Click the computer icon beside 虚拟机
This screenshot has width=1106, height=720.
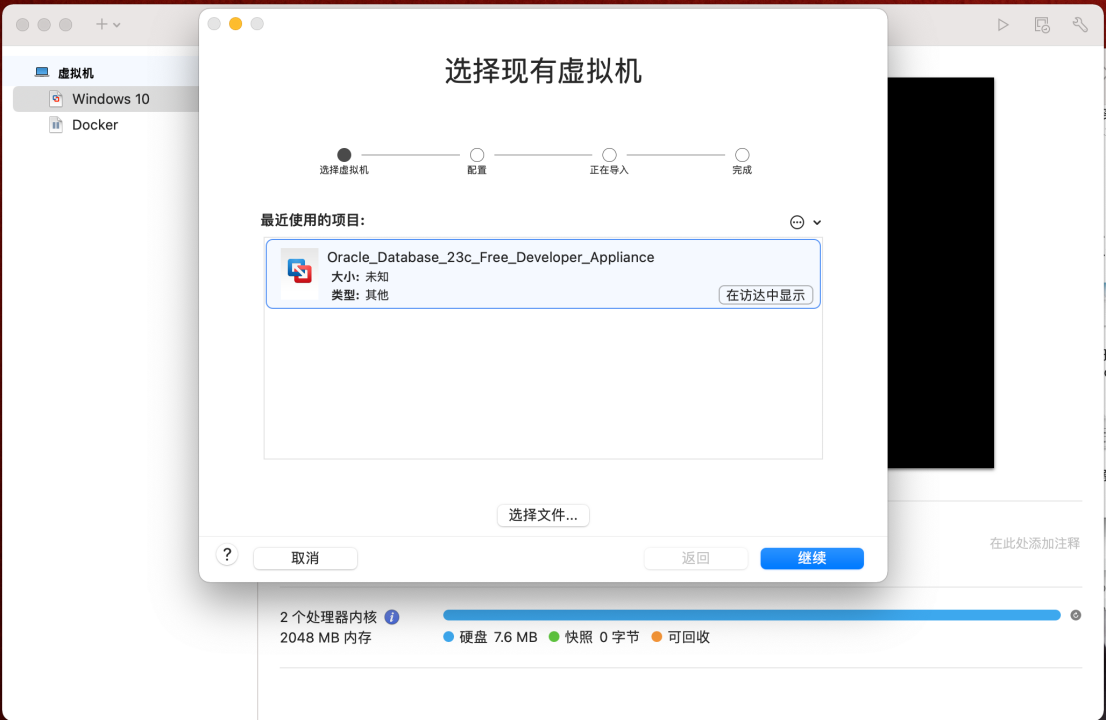point(42,72)
